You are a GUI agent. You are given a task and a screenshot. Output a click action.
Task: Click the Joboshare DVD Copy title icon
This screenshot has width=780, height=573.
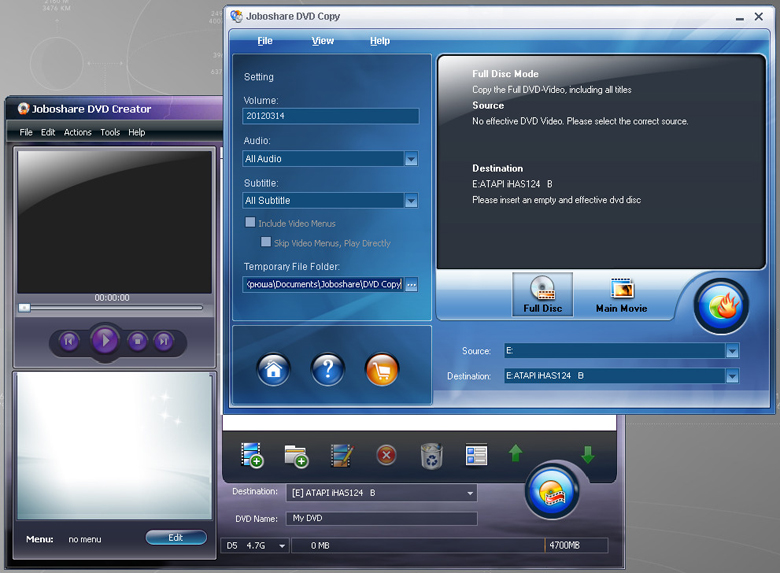pos(236,16)
